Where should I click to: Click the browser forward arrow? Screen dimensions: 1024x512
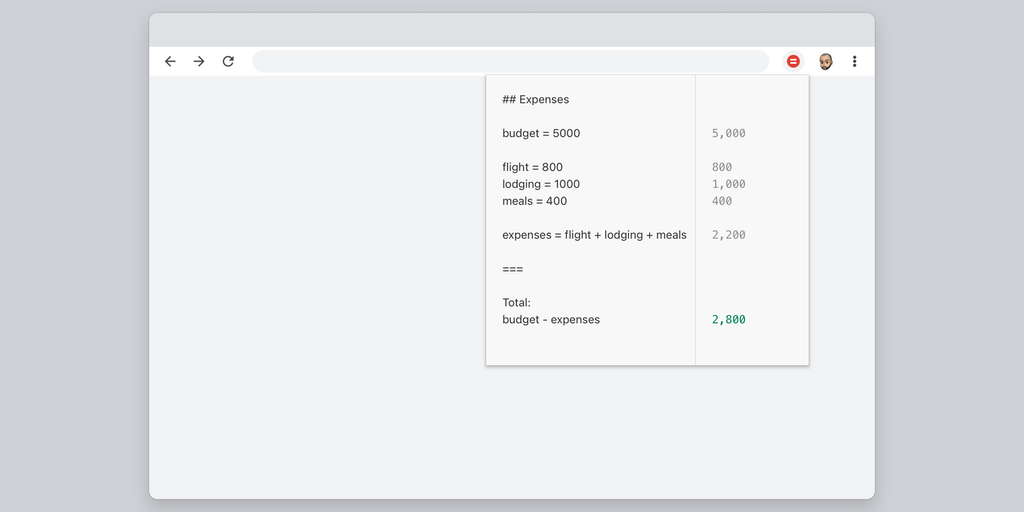pos(199,61)
